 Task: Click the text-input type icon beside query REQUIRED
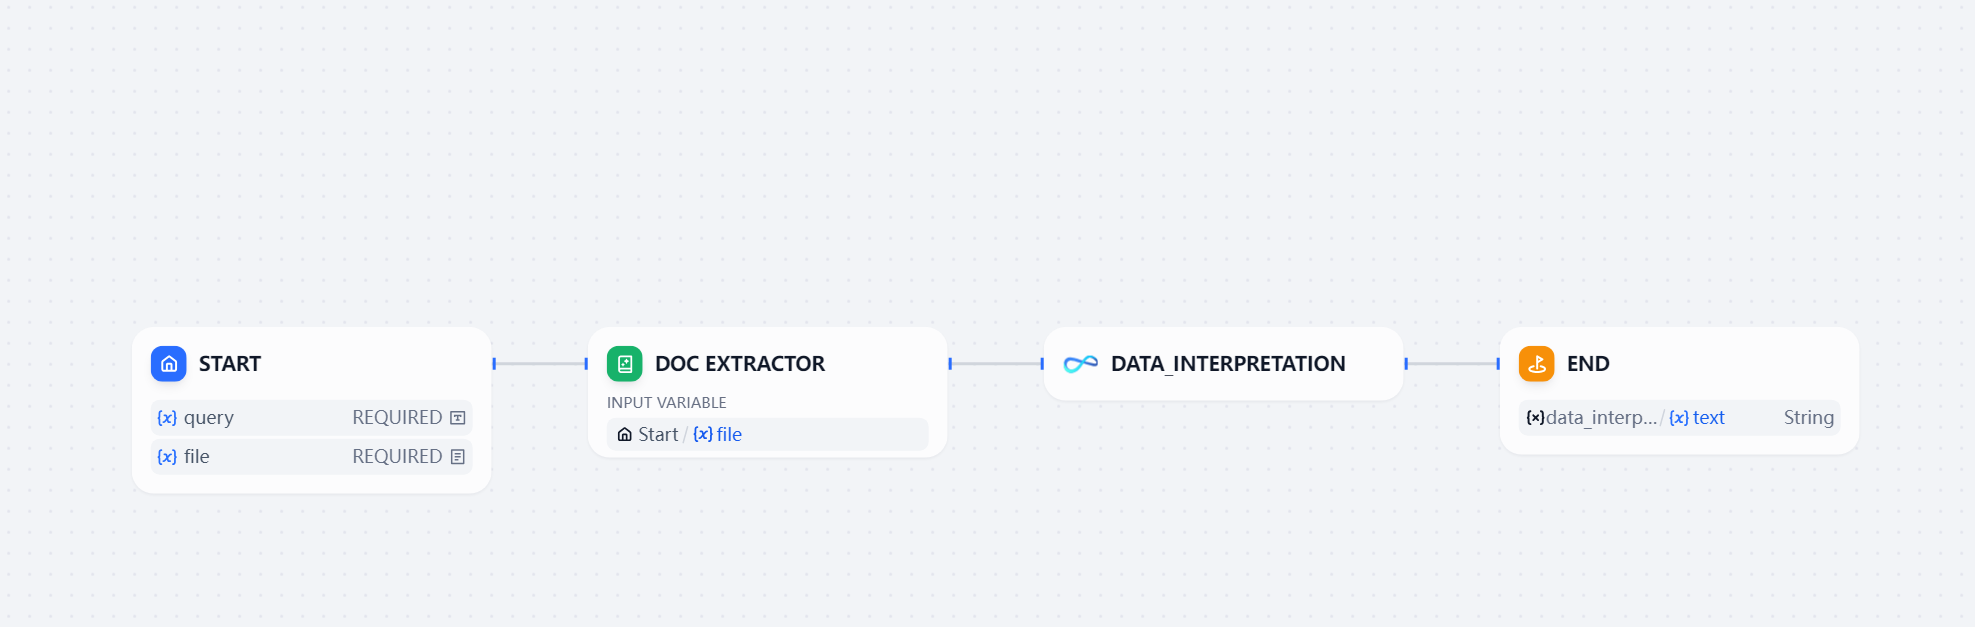458,418
